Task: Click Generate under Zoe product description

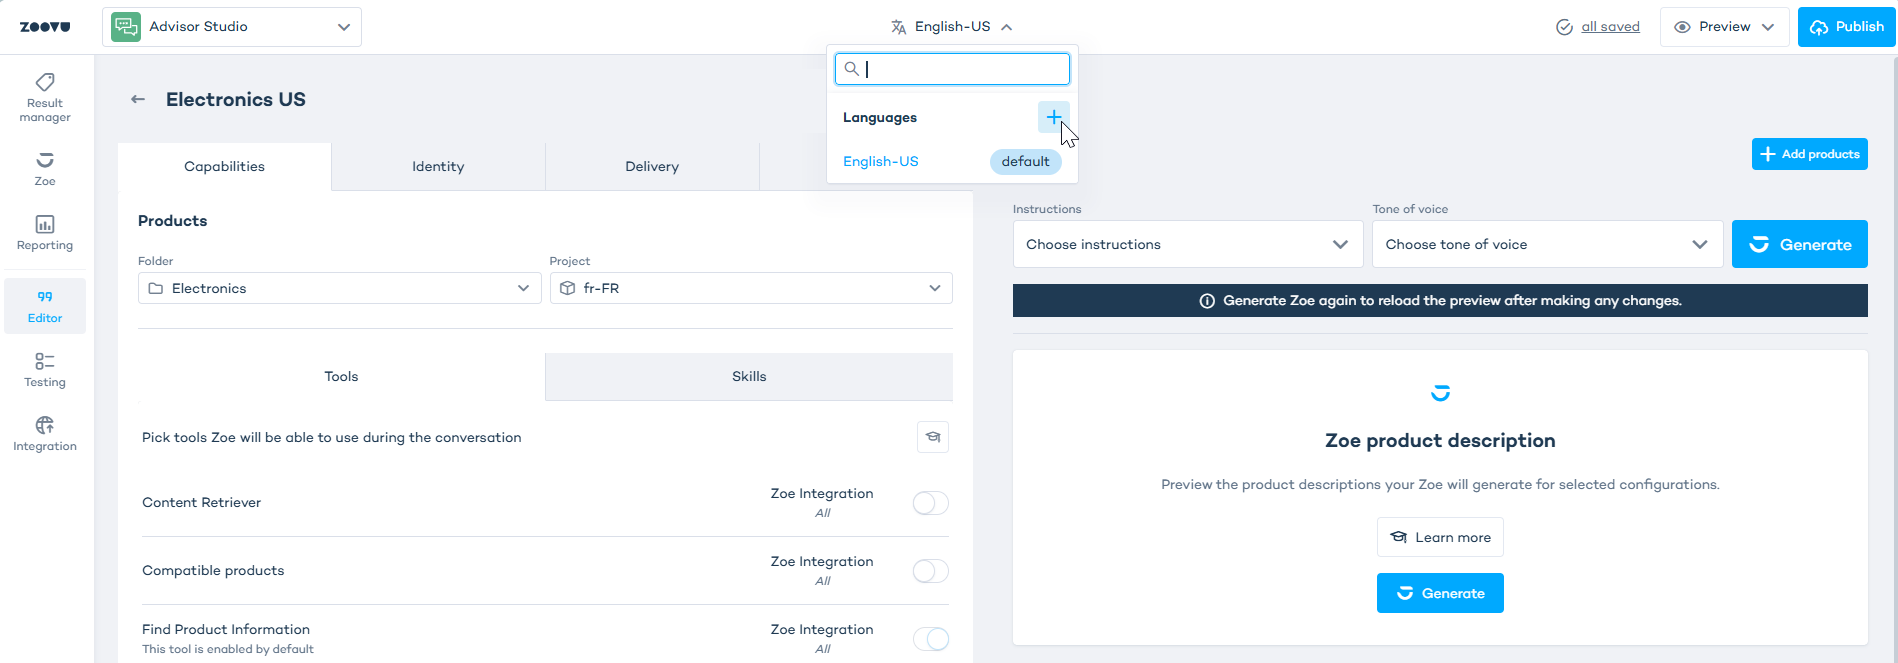Action: coord(1440,593)
